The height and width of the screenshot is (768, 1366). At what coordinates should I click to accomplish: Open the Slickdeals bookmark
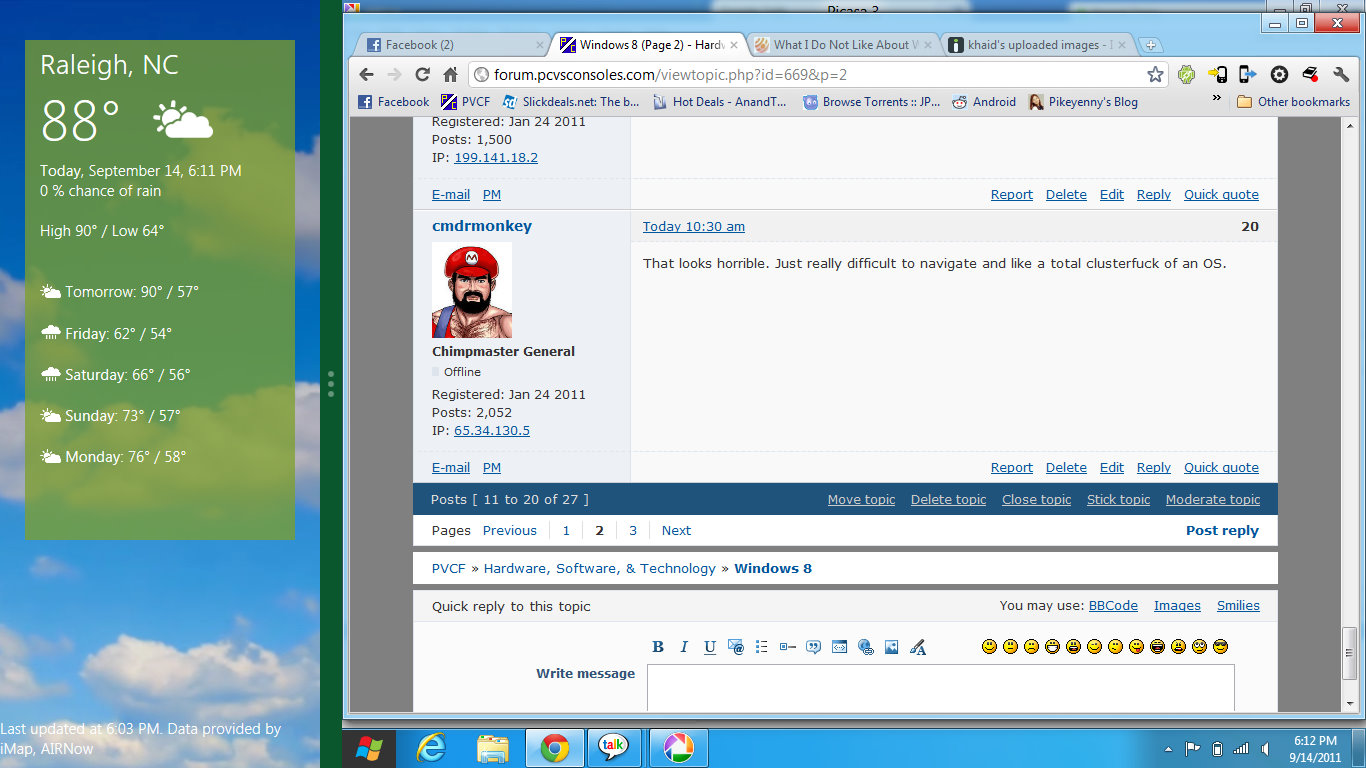pyautogui.click(x=571, y=102)
